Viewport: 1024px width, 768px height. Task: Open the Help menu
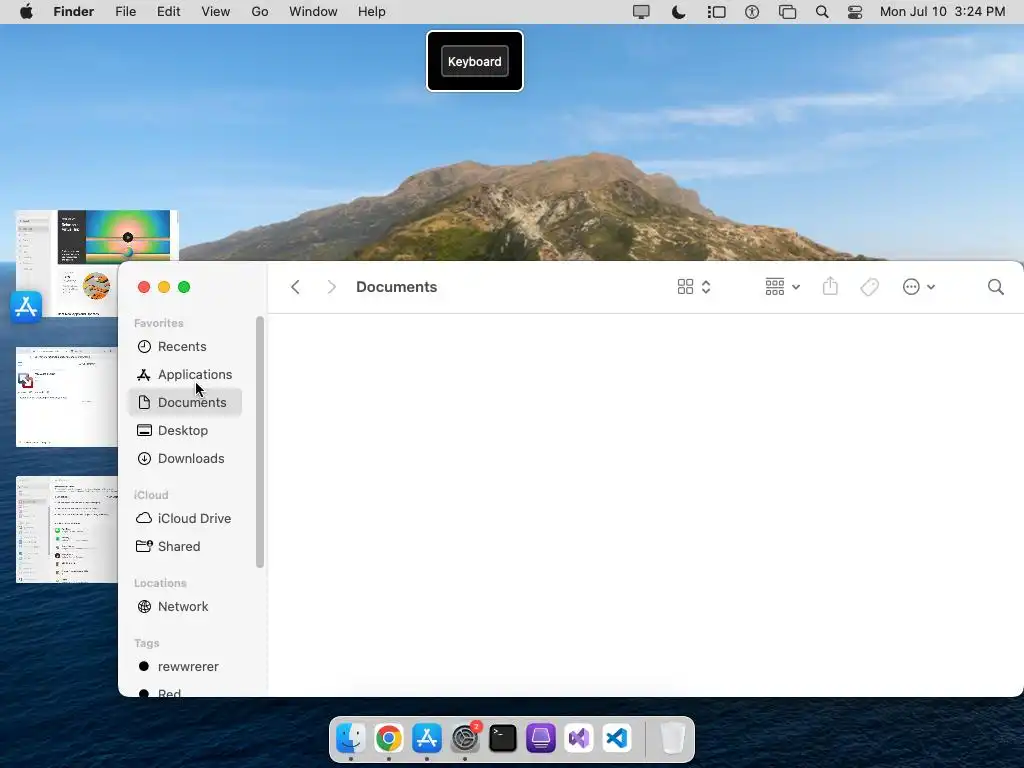[372, 12]
